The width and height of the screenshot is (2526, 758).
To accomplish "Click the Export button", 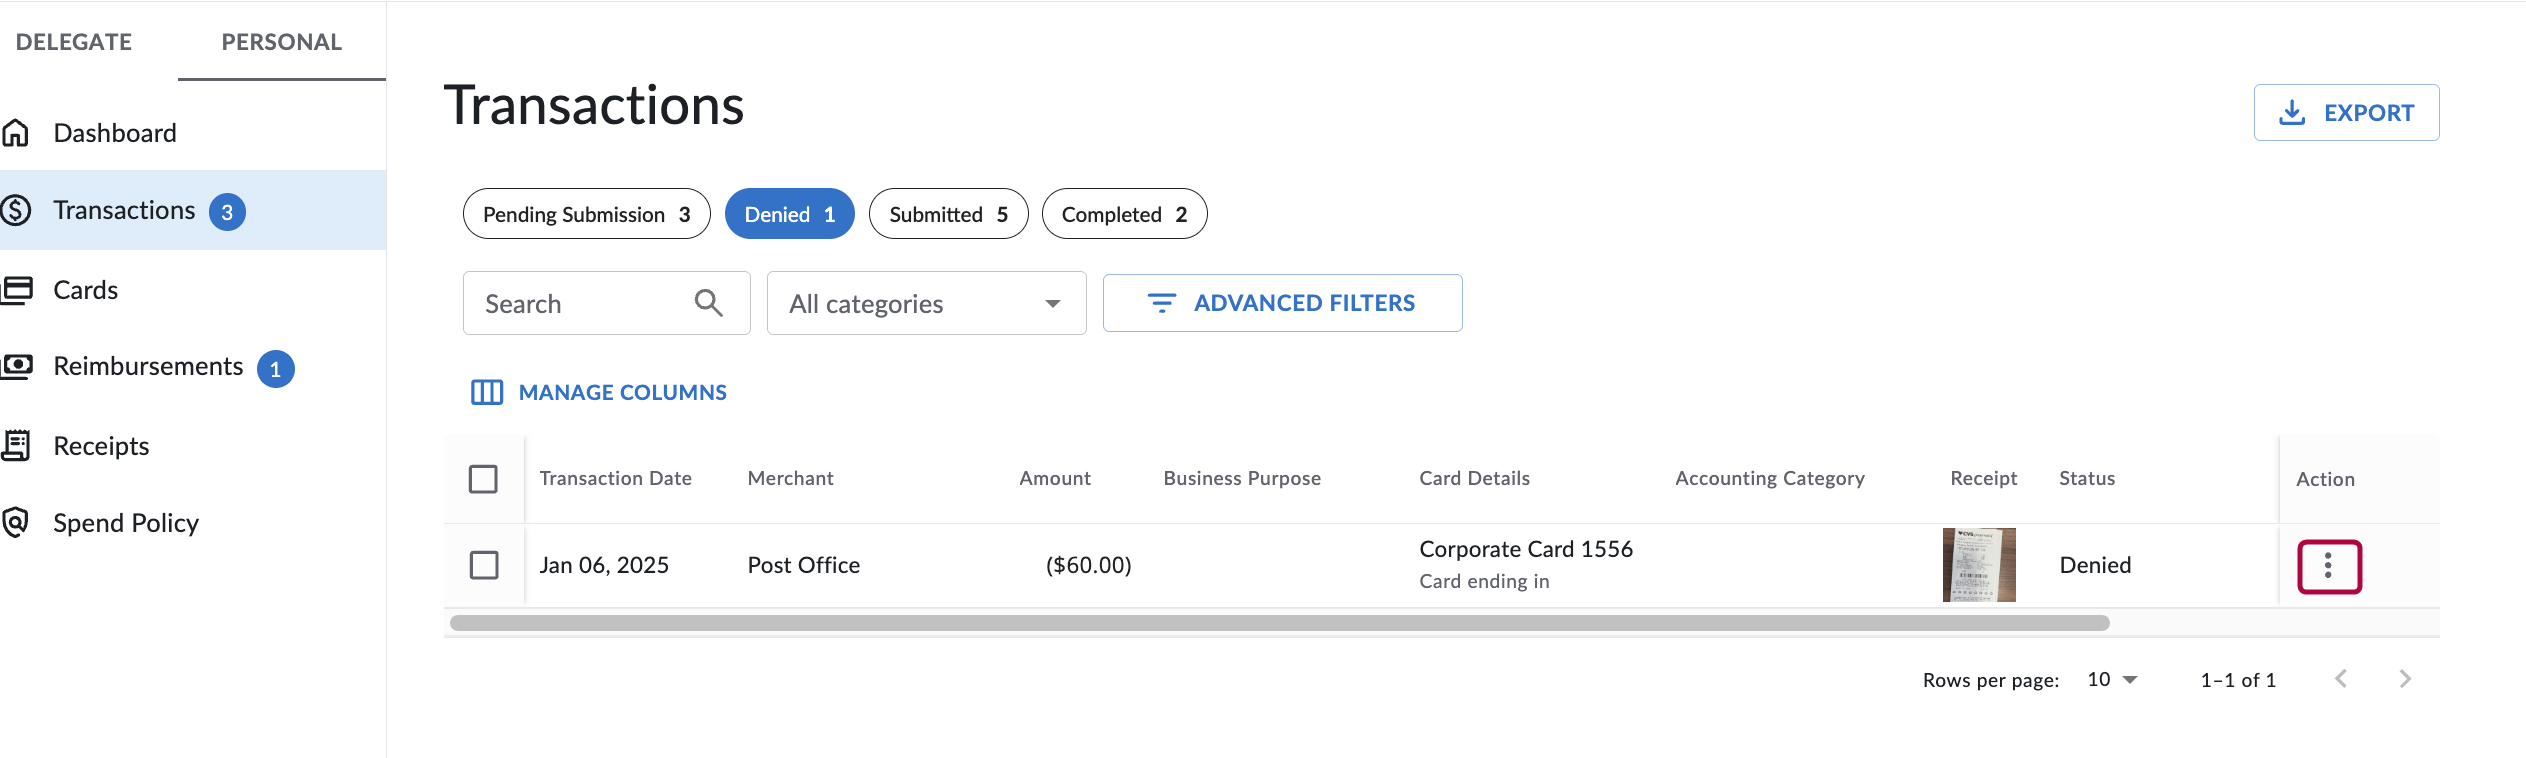I will (2346, 113).
